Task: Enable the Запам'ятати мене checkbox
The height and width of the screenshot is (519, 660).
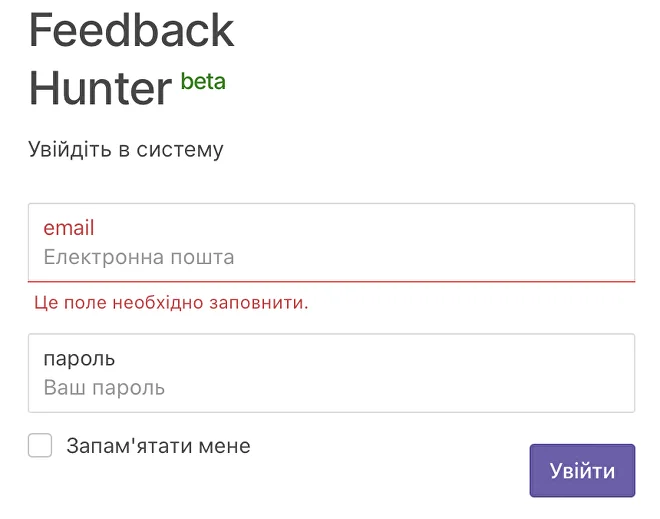Action: [40, 446]
